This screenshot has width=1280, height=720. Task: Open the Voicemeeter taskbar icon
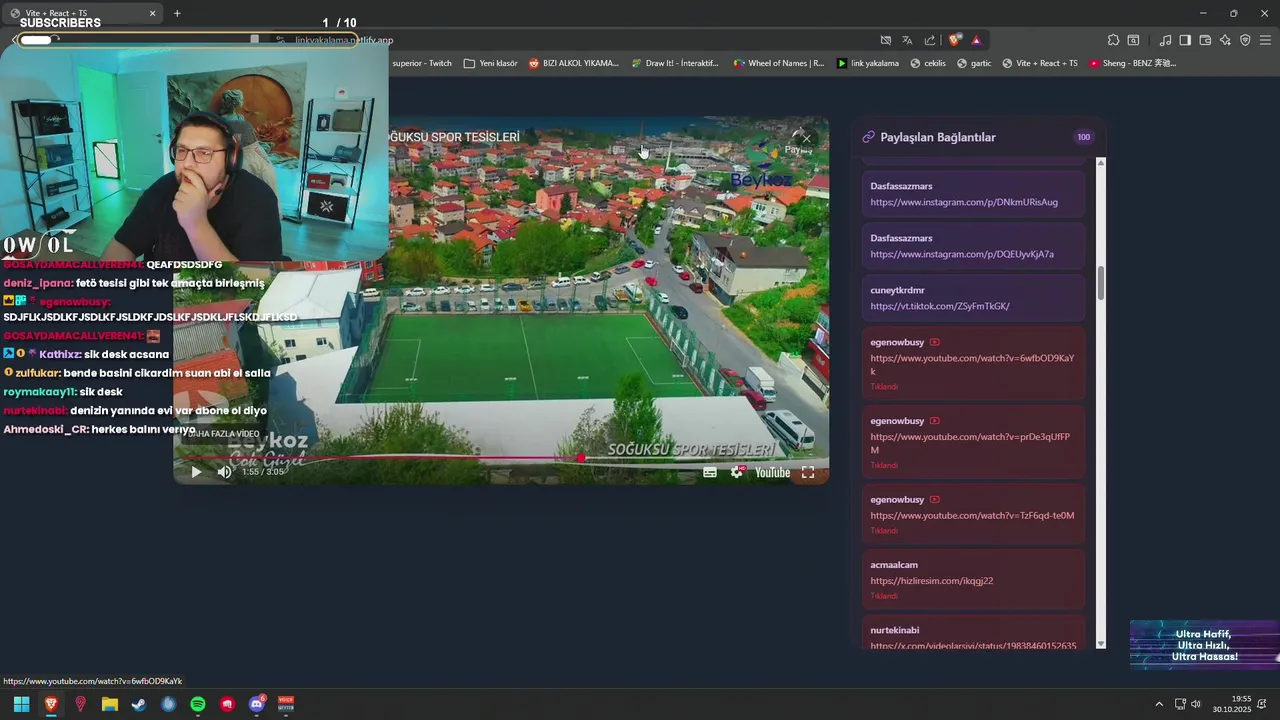[x=286, y=704]
